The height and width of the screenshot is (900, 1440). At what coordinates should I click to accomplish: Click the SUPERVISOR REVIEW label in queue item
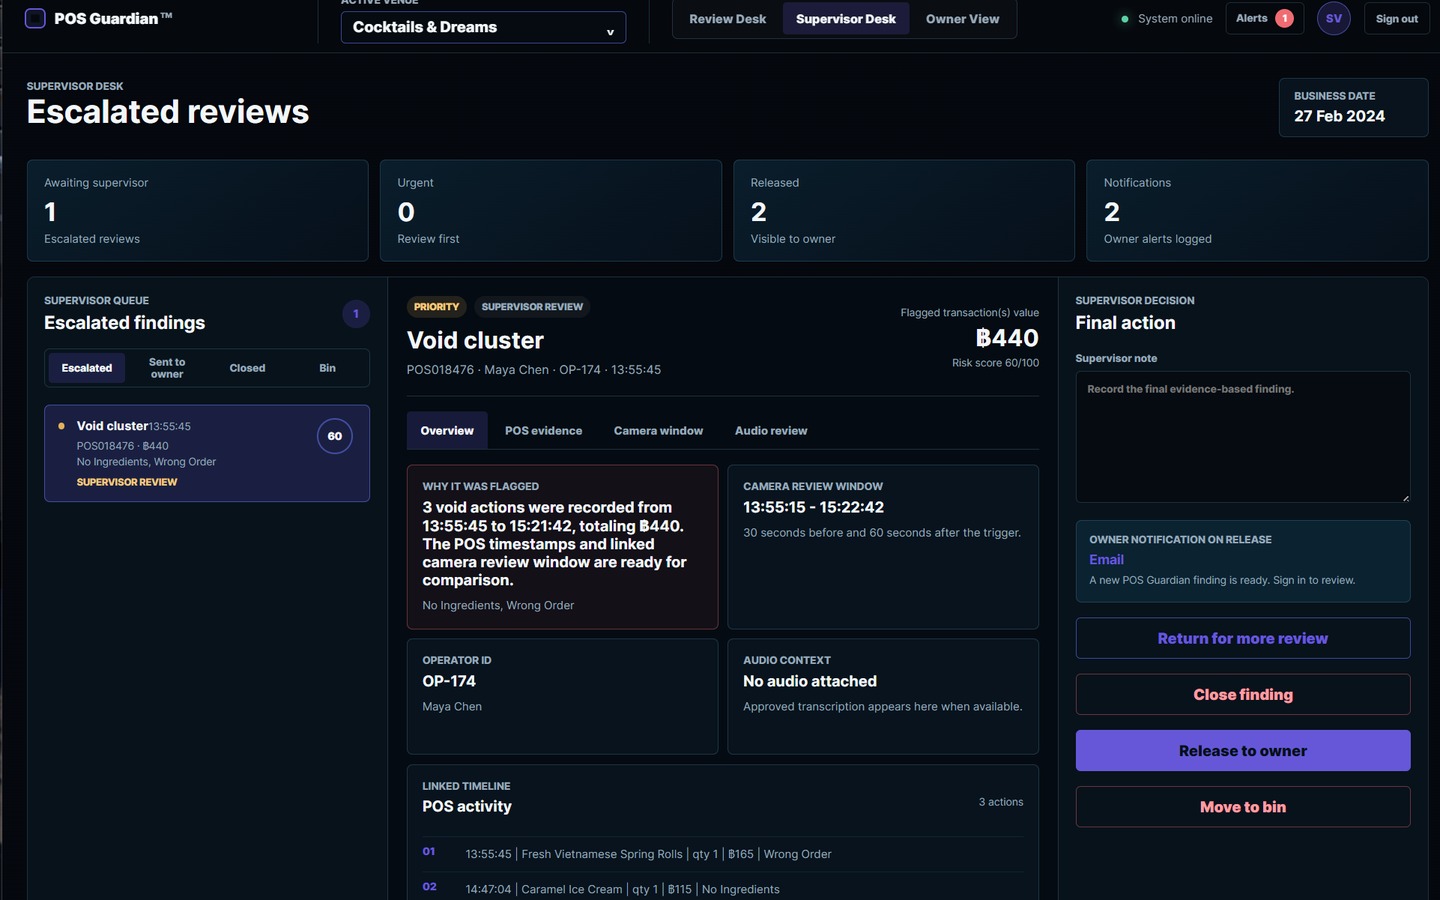[x=127, y=482]
